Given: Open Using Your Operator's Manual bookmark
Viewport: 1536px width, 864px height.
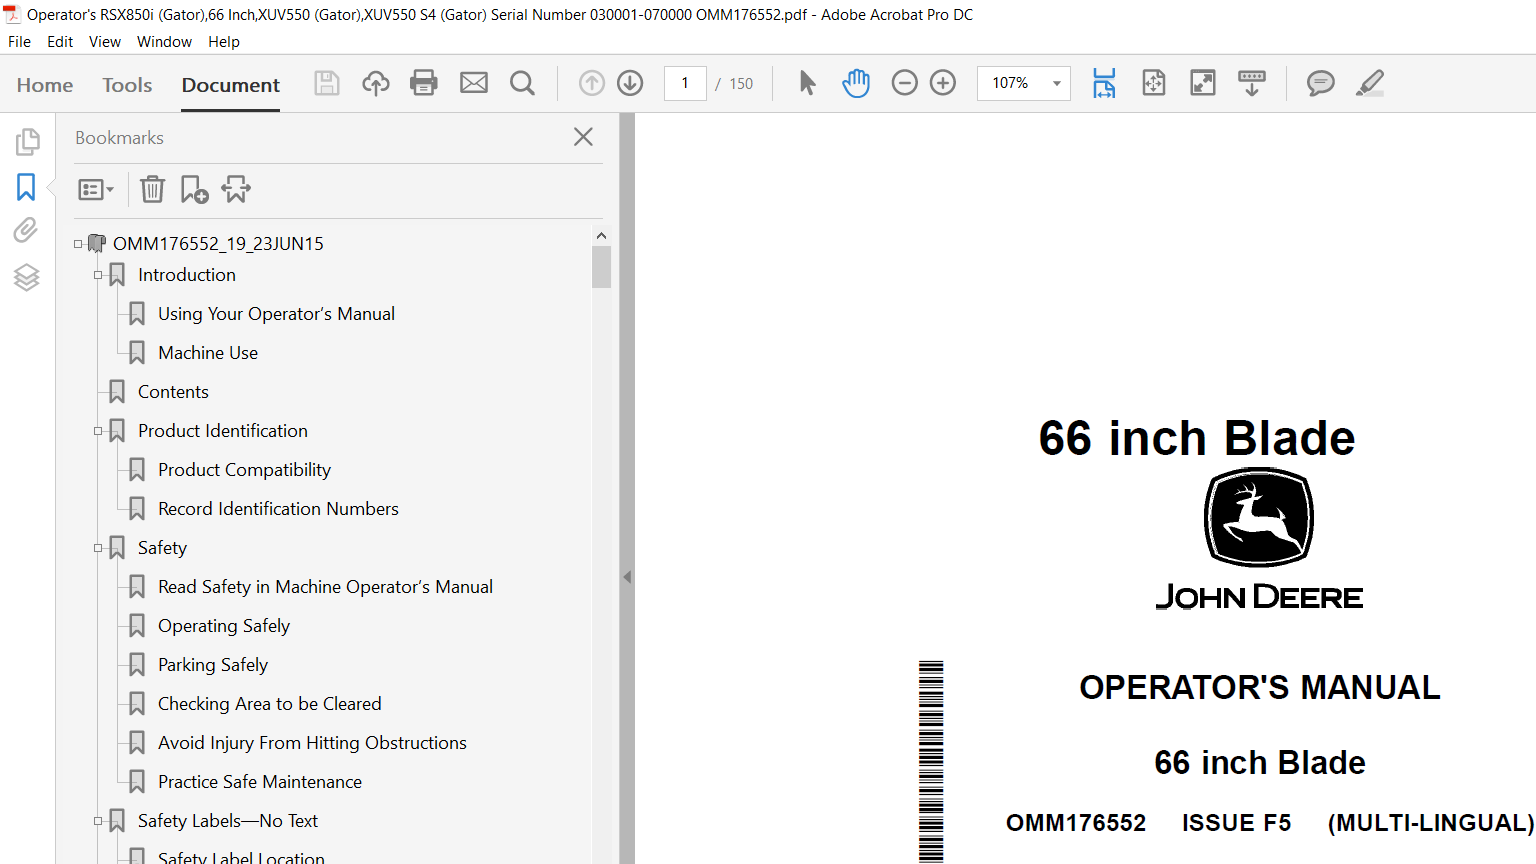Looking at the screenshot, I should (276, 314).
